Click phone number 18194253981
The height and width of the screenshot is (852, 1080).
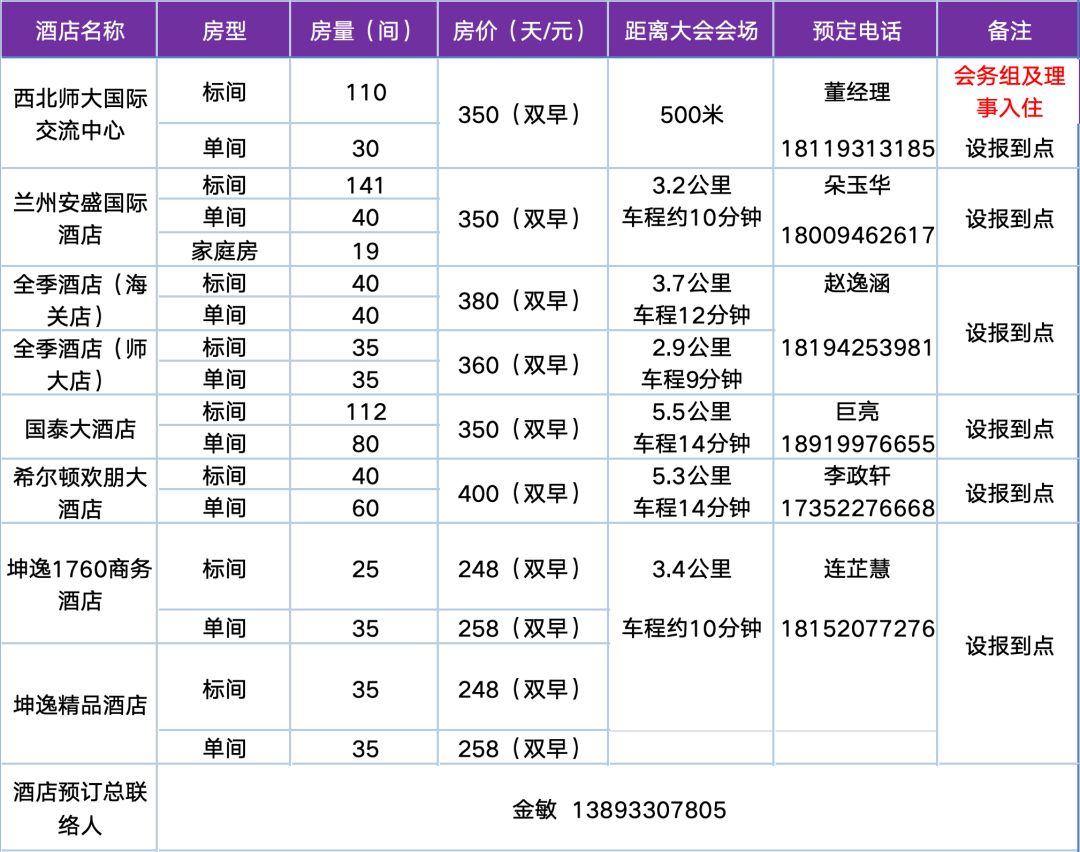point(857,348)
